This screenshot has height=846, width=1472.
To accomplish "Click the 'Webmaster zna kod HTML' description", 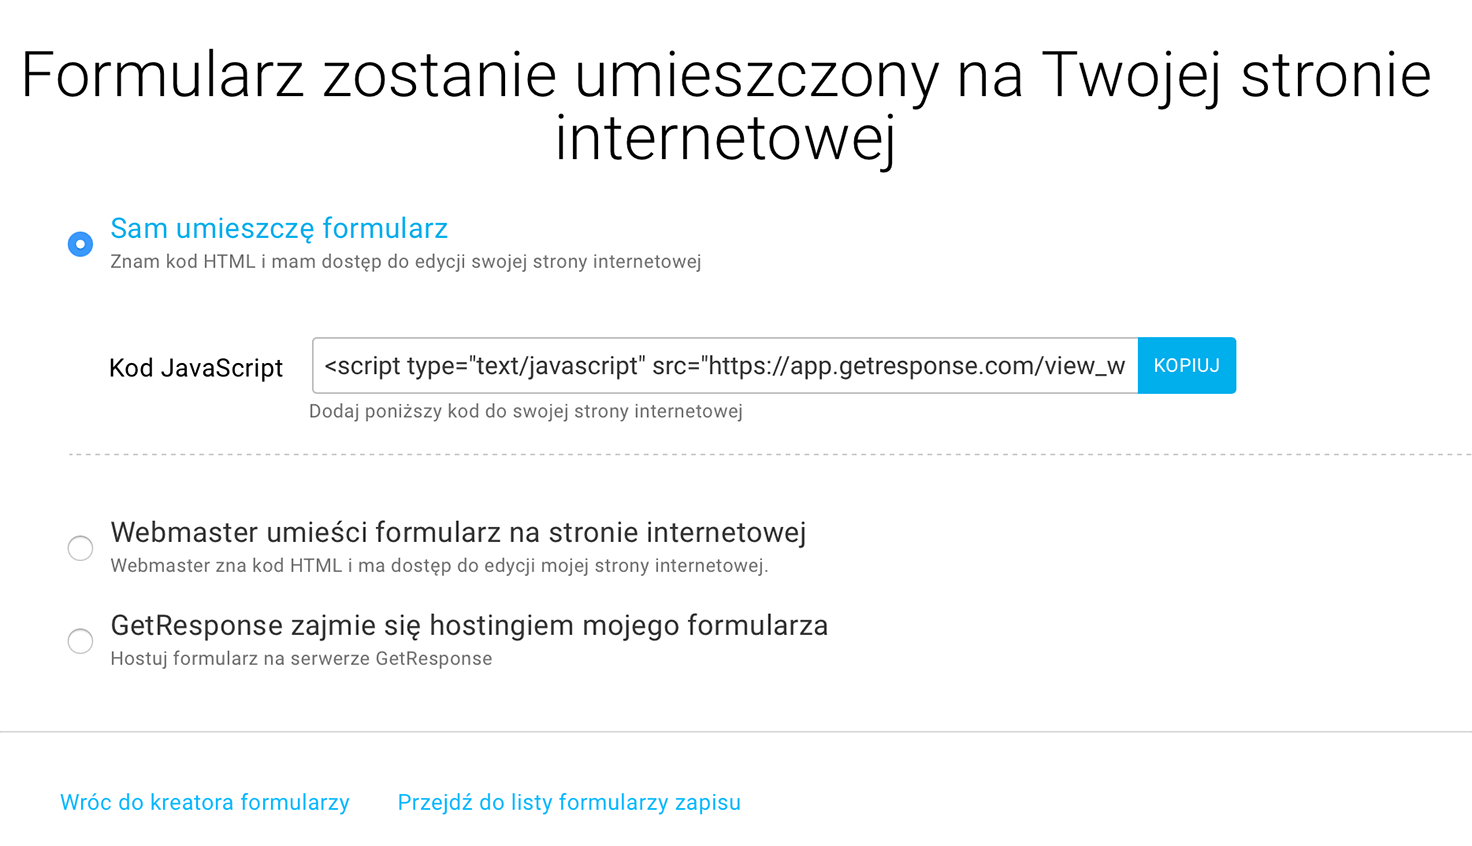I will [439, 566].
